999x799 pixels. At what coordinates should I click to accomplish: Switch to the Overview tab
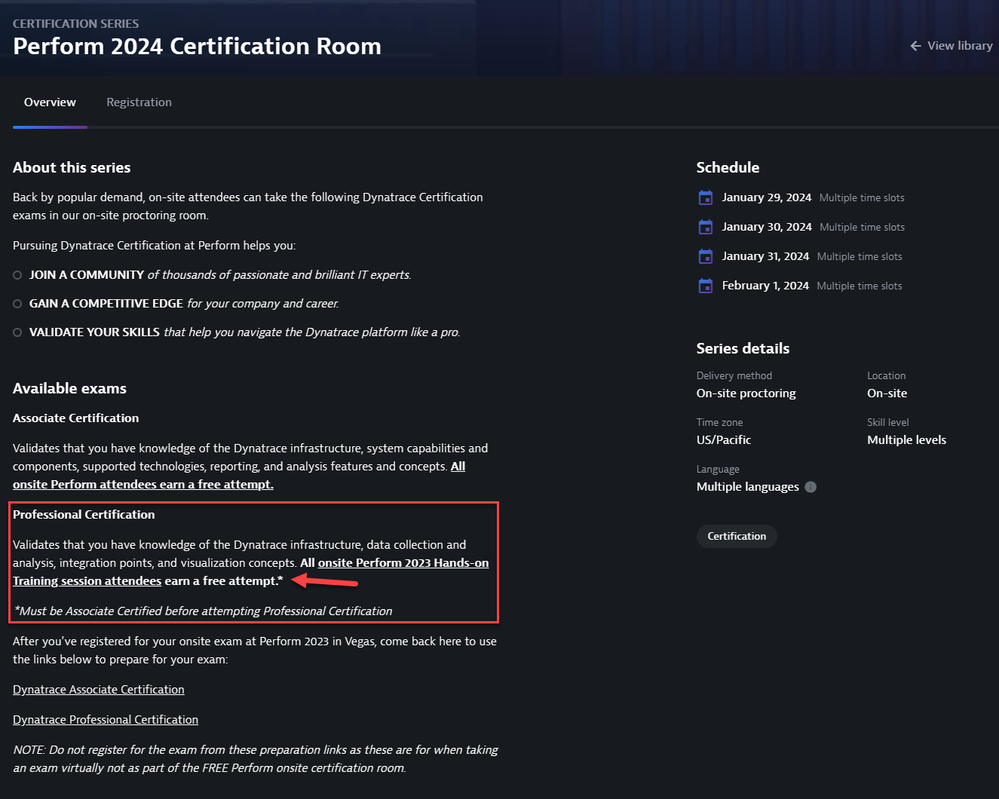click(x=50, y=102)
